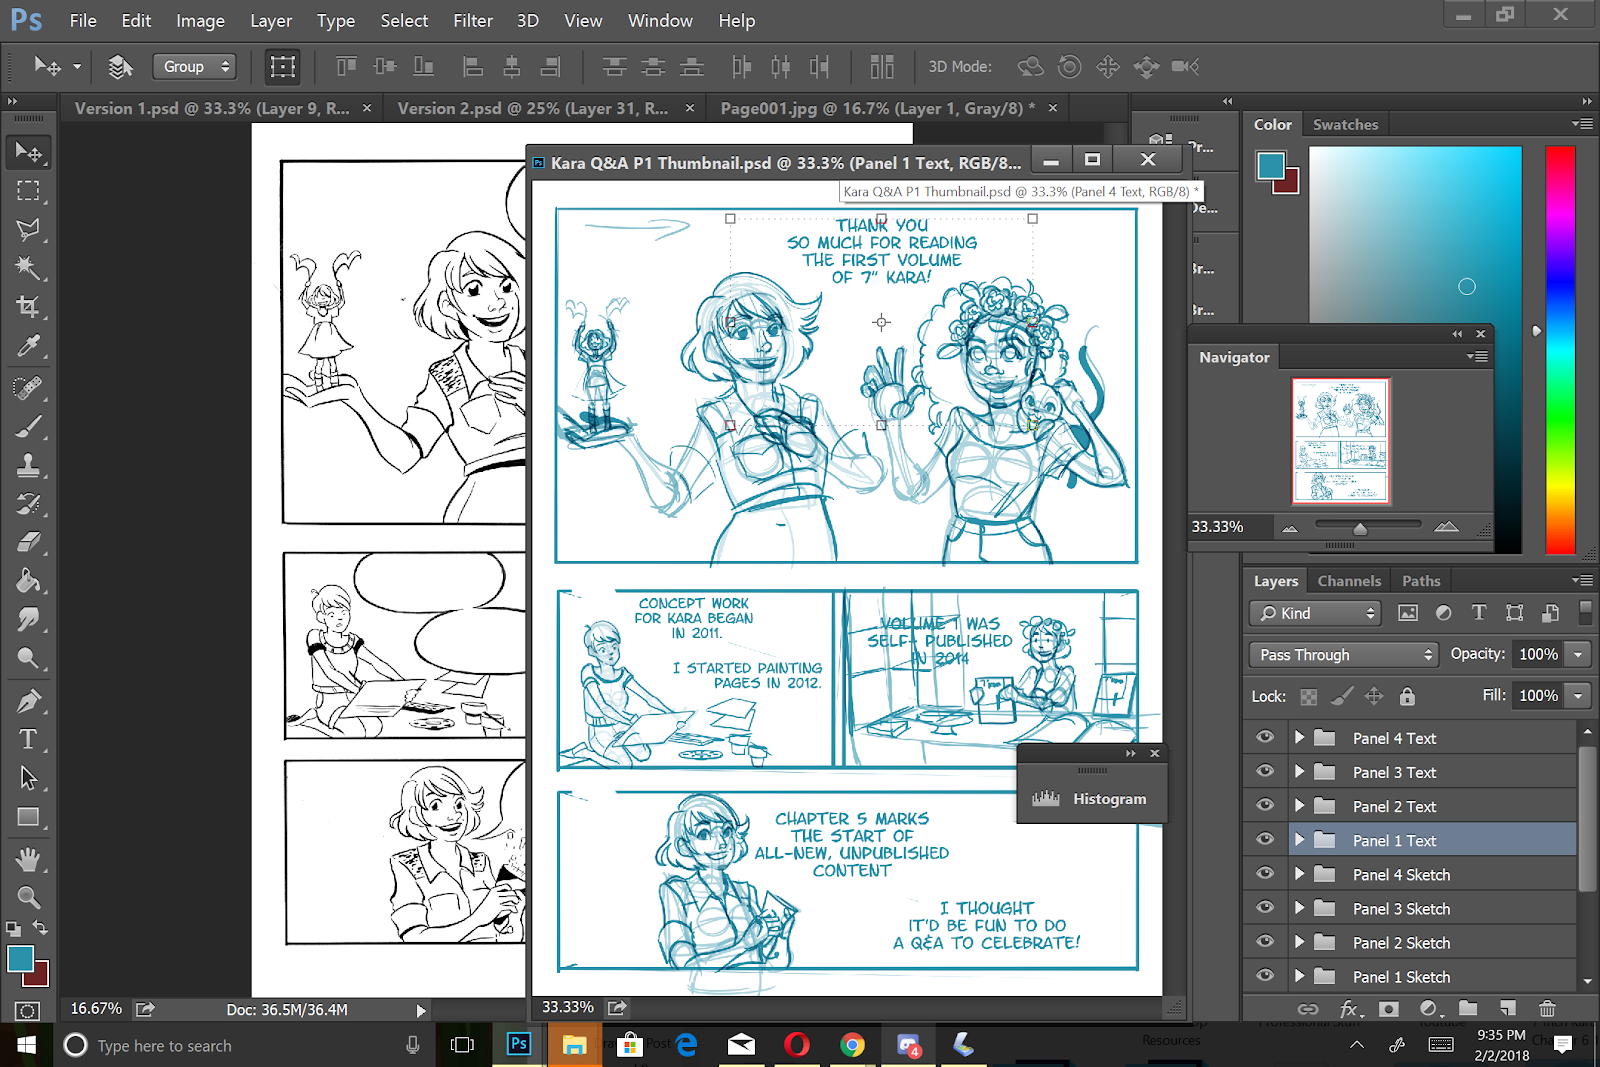The image size is (1600, 1067).
Task: Hide the Panel 2 Text group
Action: pos(1265,806)
